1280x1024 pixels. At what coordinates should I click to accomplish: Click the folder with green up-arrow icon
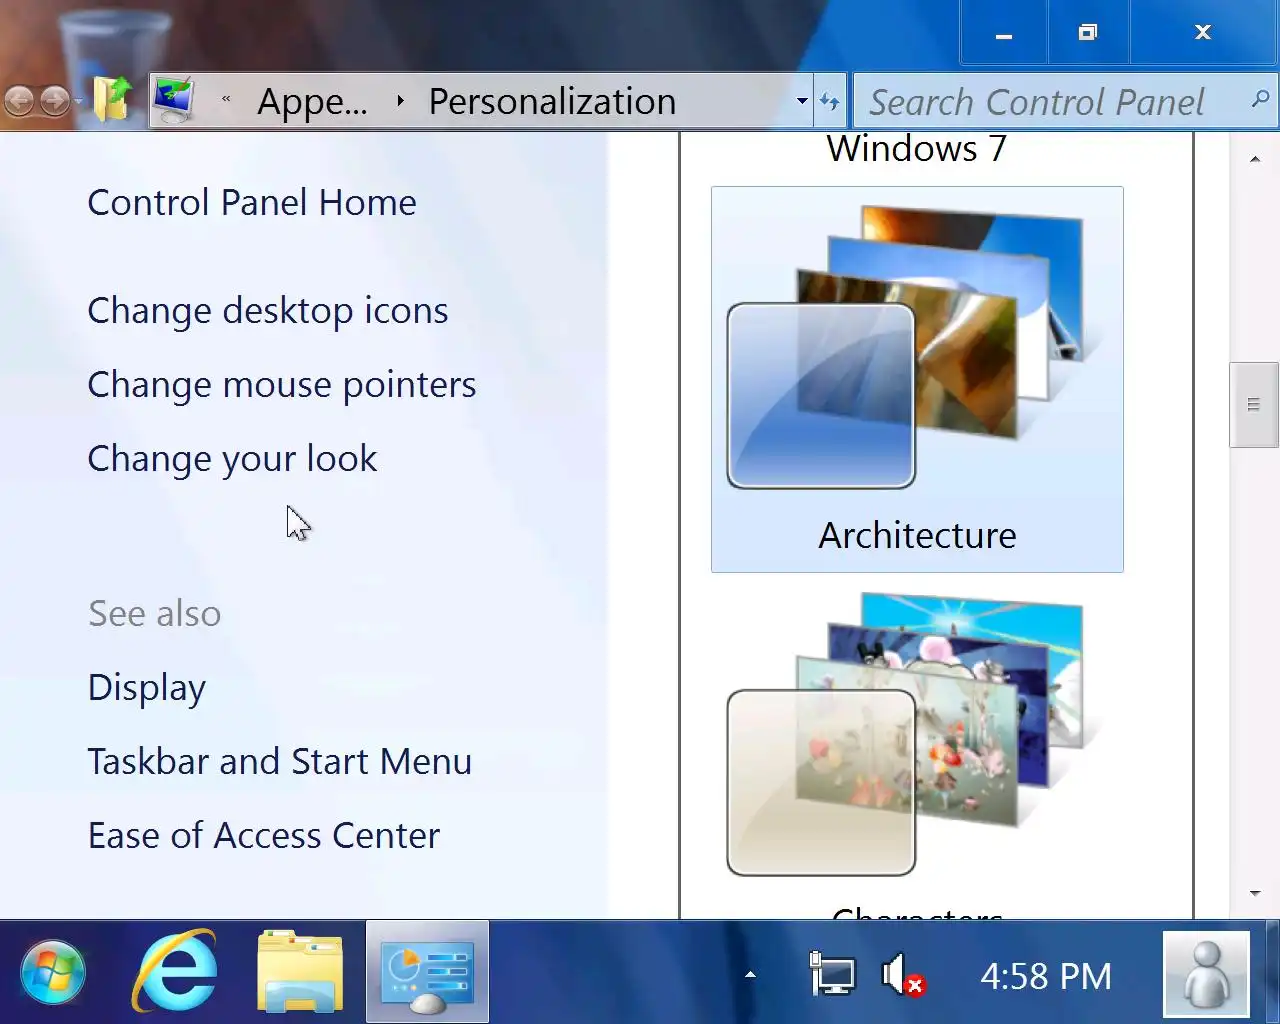(x=112, y=99)
